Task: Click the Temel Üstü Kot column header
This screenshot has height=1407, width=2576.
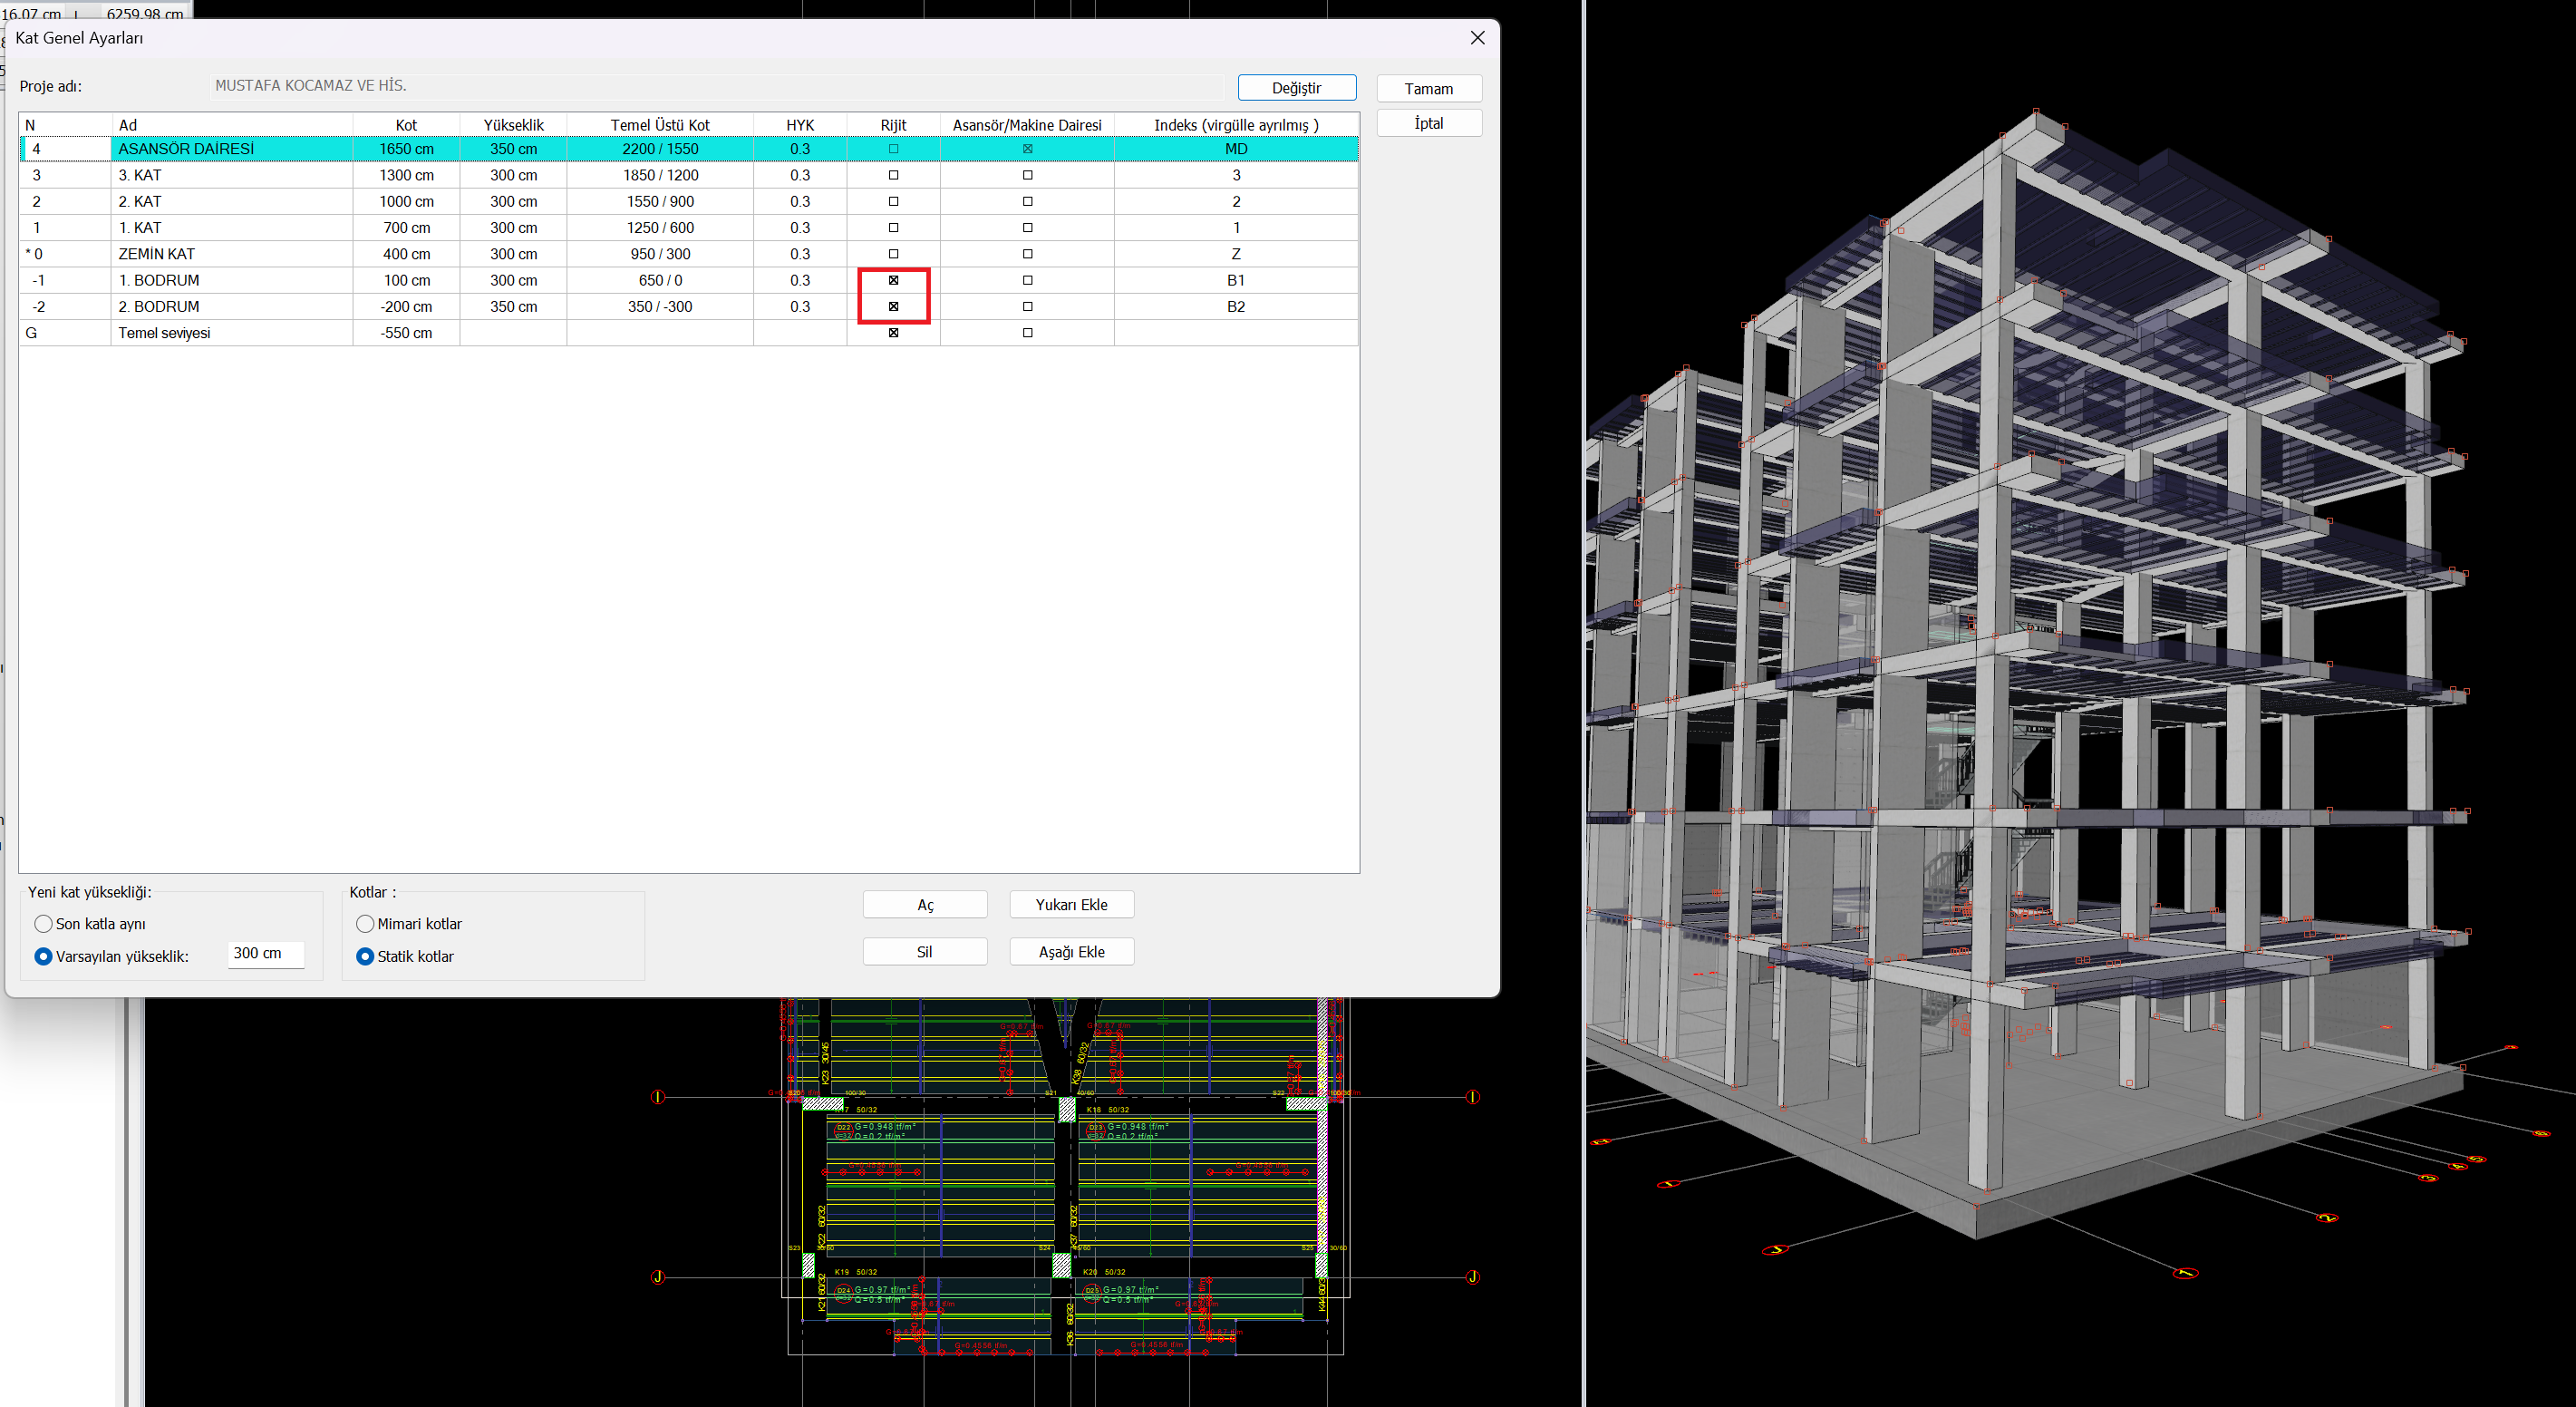Action: 659,125
